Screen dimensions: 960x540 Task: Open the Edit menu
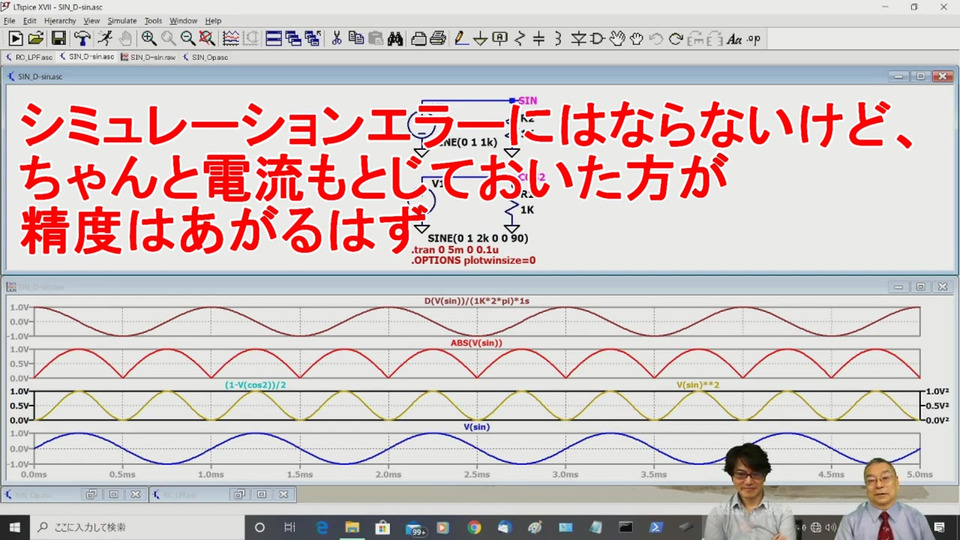pos(29,21)
